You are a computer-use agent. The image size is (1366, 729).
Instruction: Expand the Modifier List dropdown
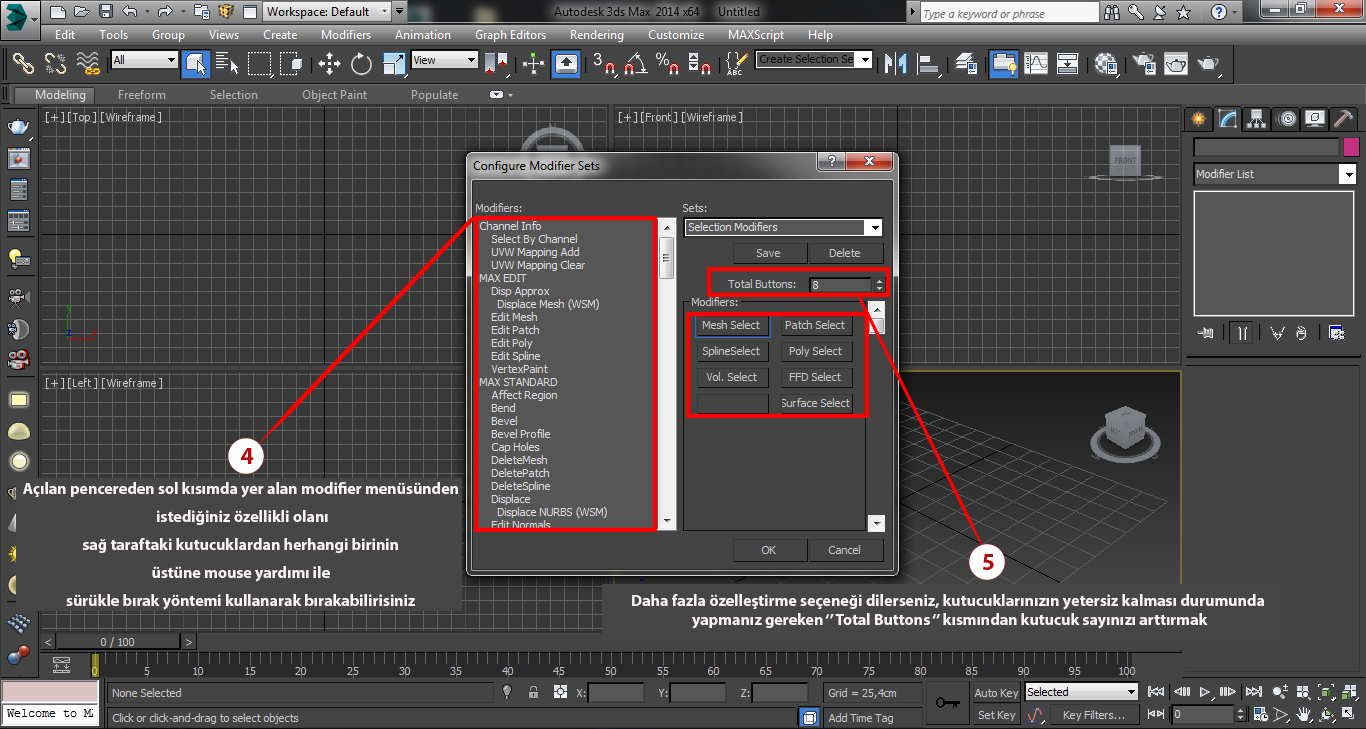coord(1274,174)
